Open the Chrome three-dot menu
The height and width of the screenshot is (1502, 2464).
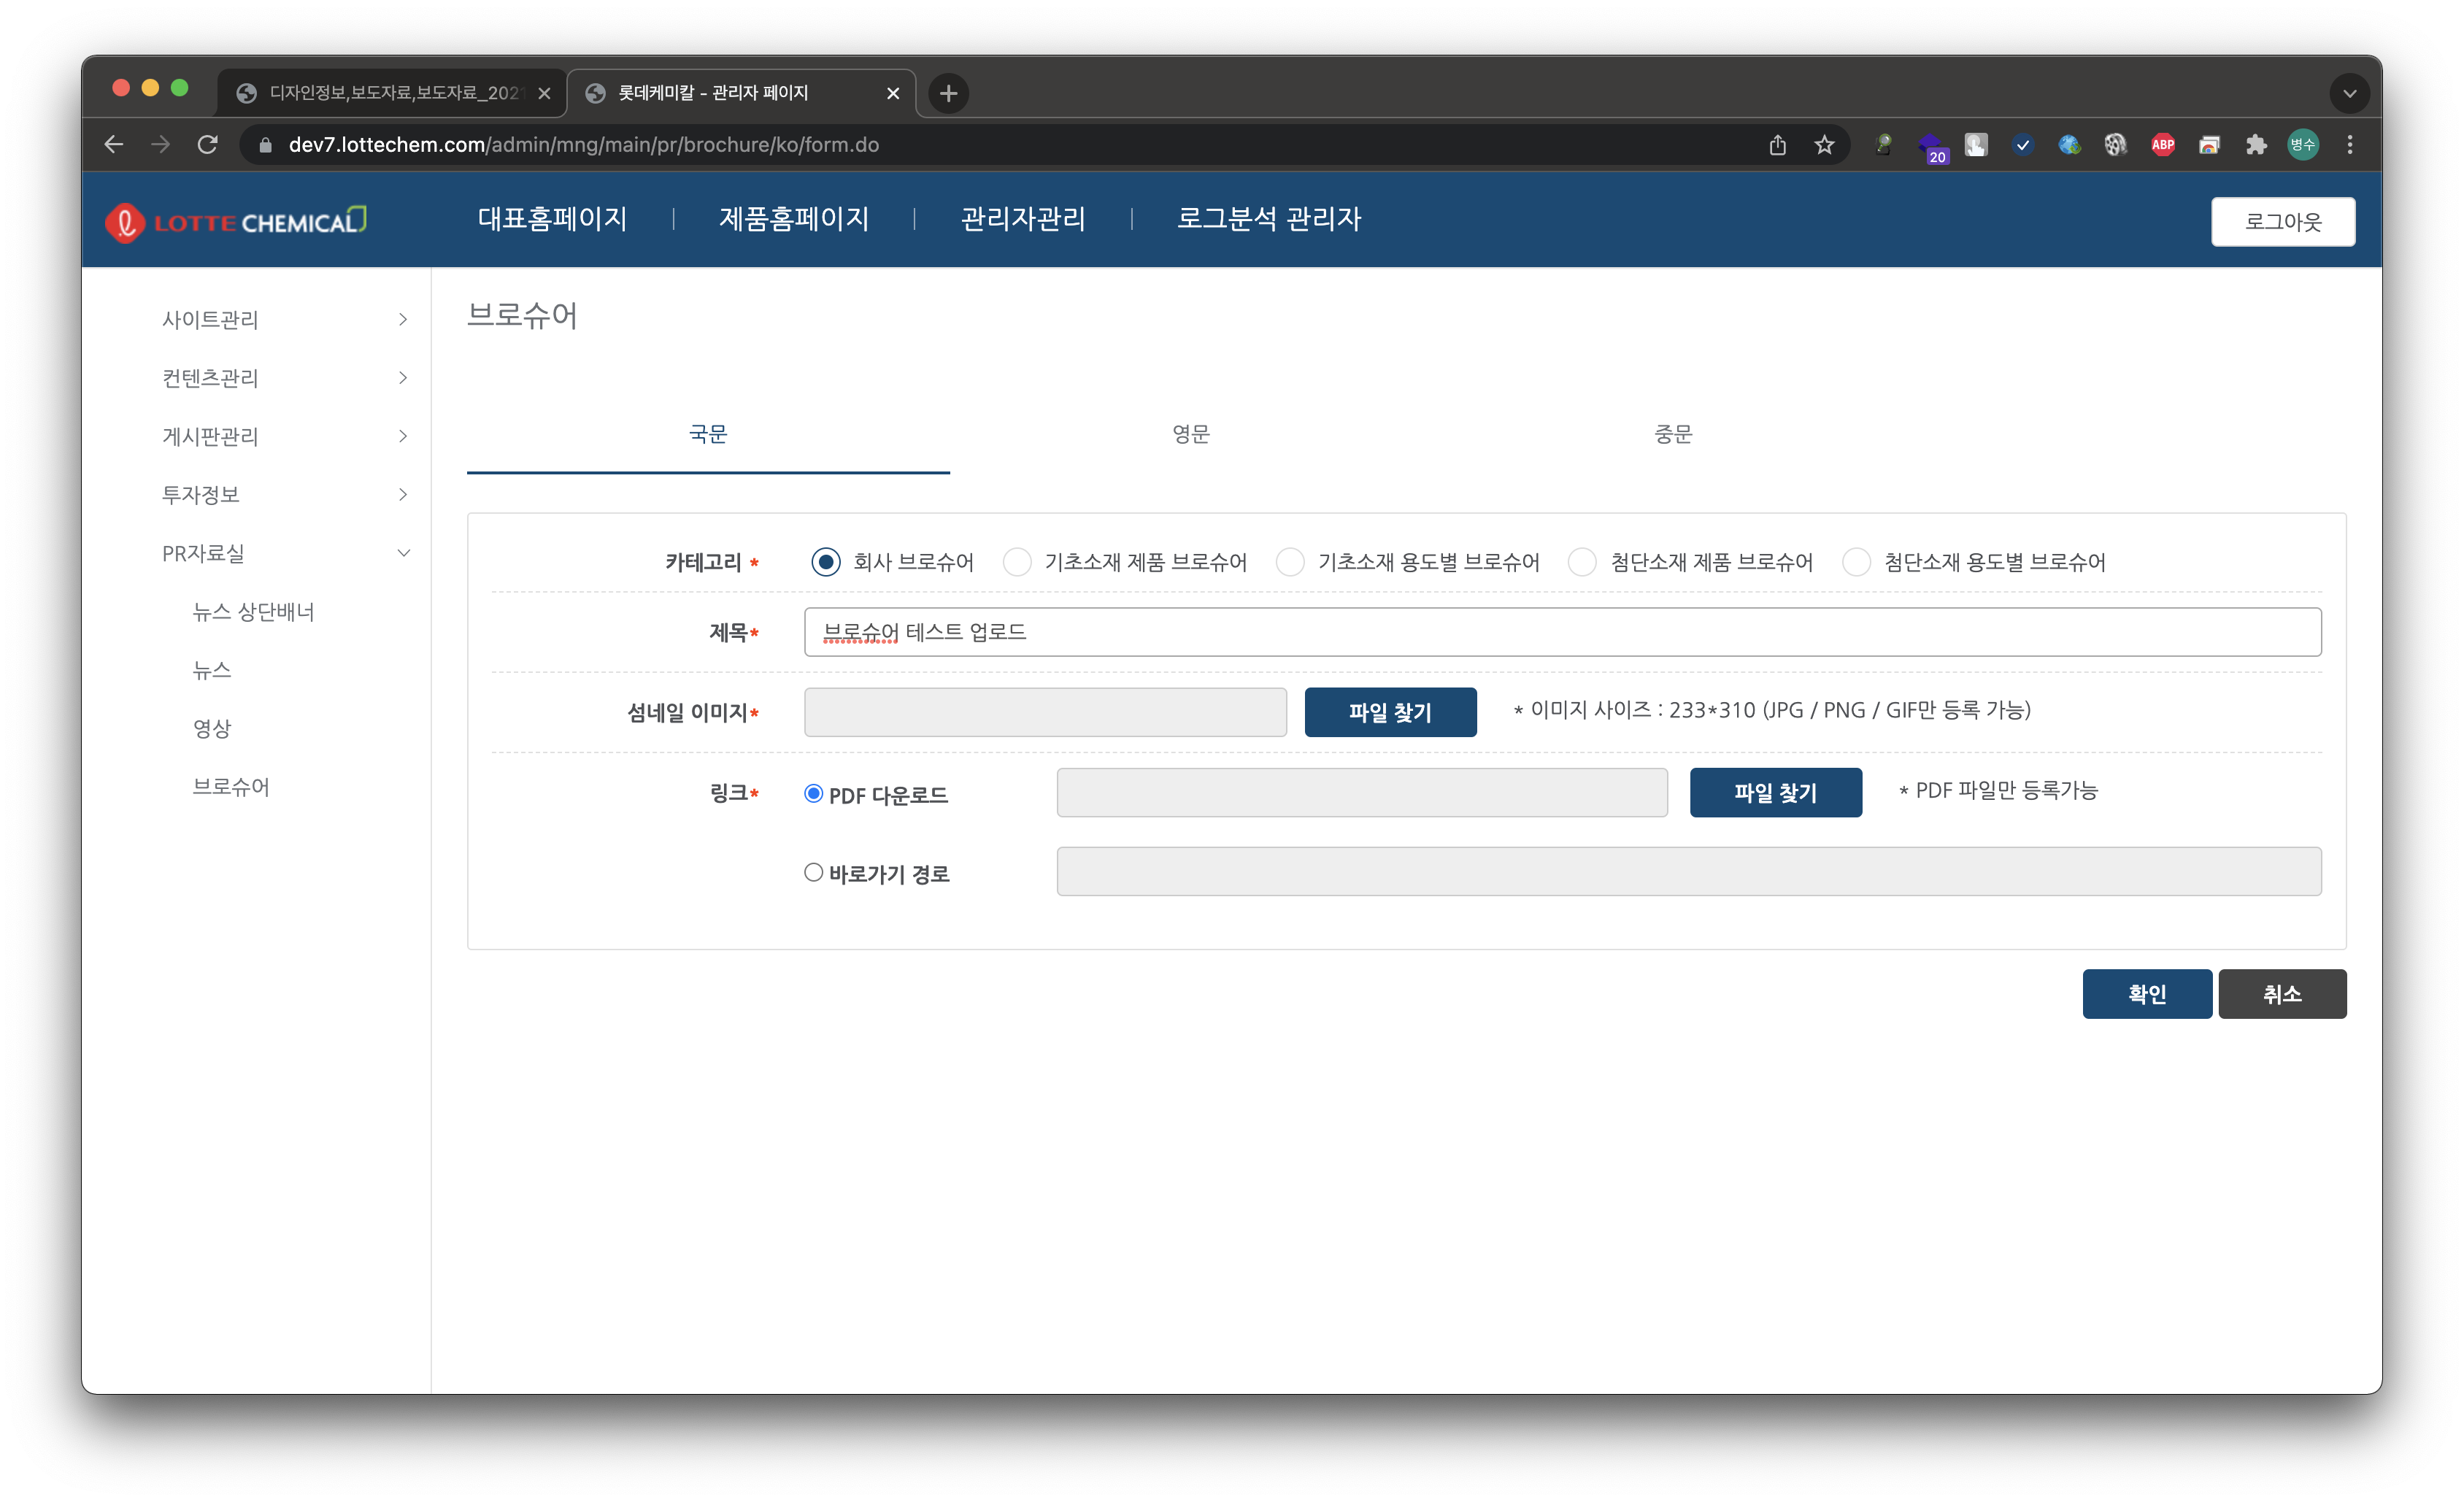click(x=2350, y=145)
